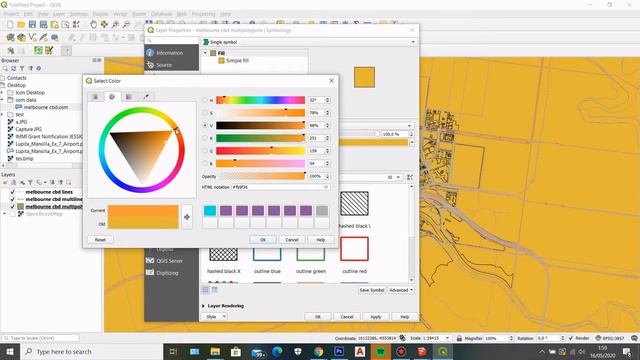Image resolution: width=640 pixels, height=360 pixels.
Task: Switch to the color wheel tab
Action: tap(112, 97)
